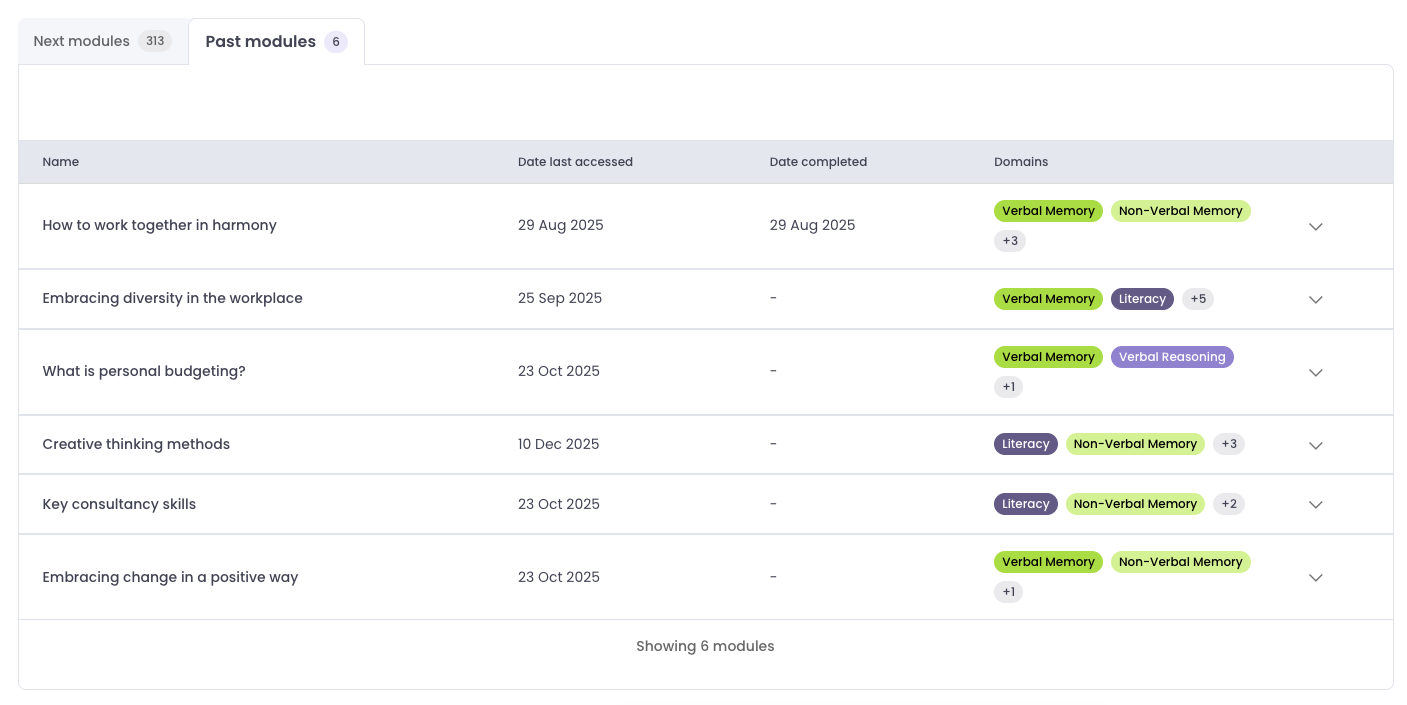Click the 6 count badge on Past modules
This screenshot has height=705, width=1407.
pos(336,42)
